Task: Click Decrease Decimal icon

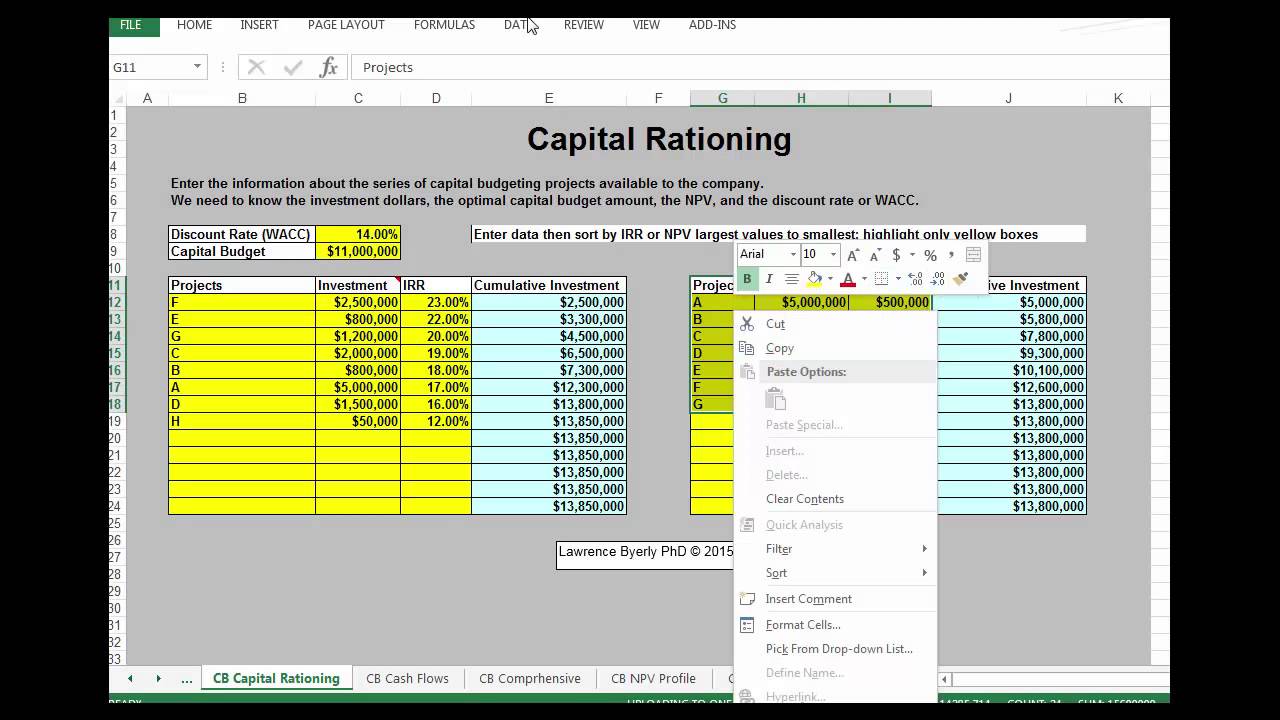Action: click(x=938, y=279)
